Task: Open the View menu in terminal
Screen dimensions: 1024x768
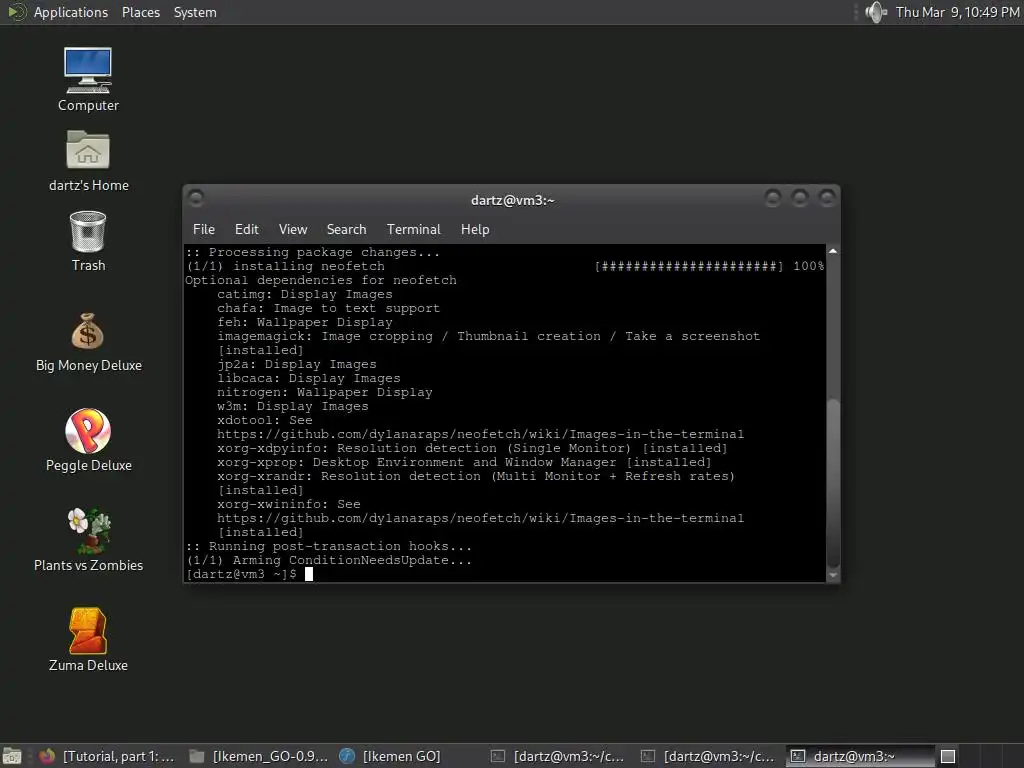Action: coord(293,229)
